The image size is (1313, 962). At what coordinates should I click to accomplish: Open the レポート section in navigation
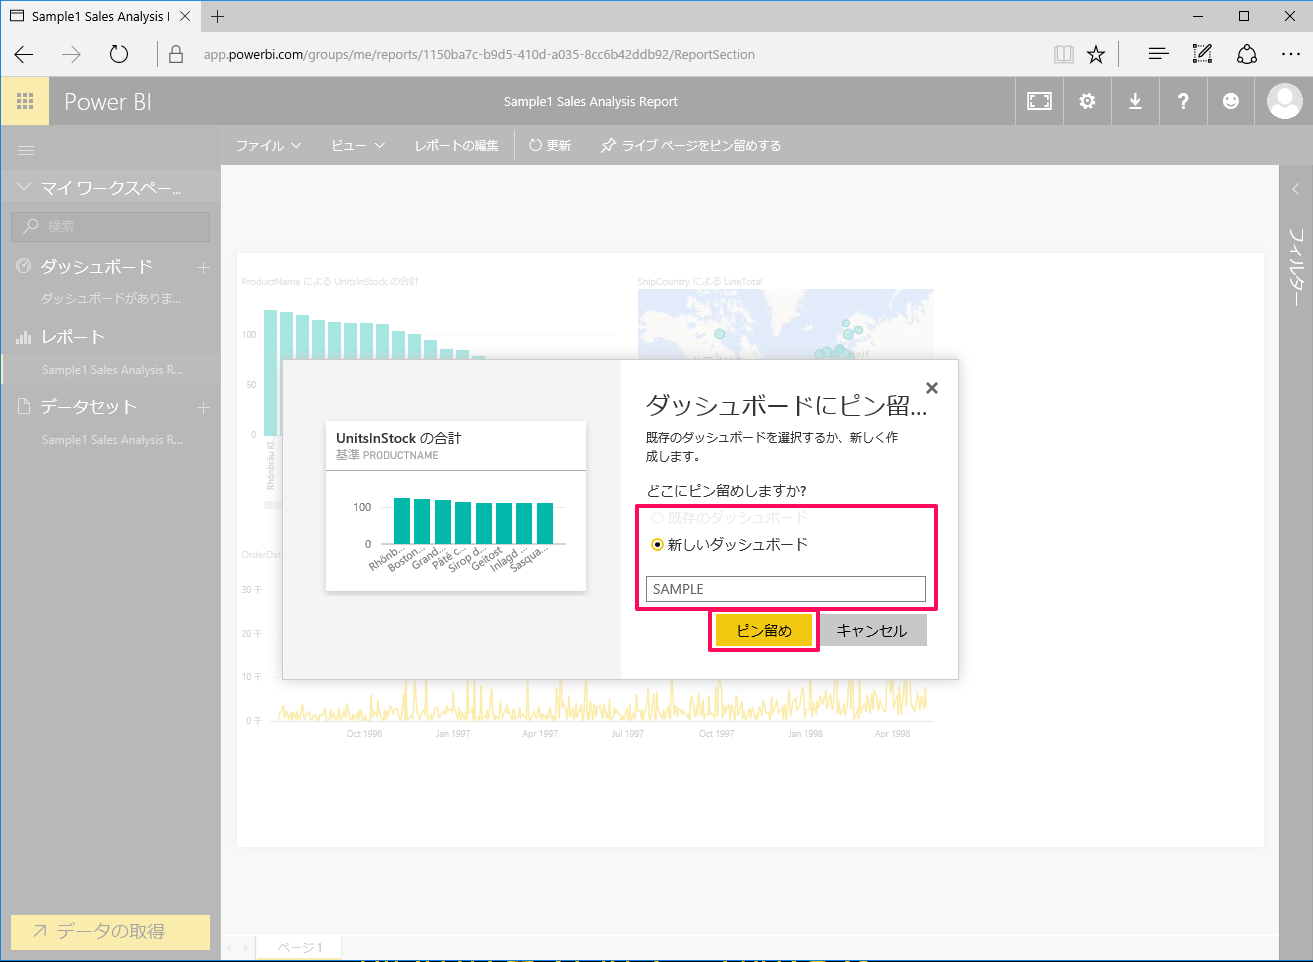coord(72,337)
